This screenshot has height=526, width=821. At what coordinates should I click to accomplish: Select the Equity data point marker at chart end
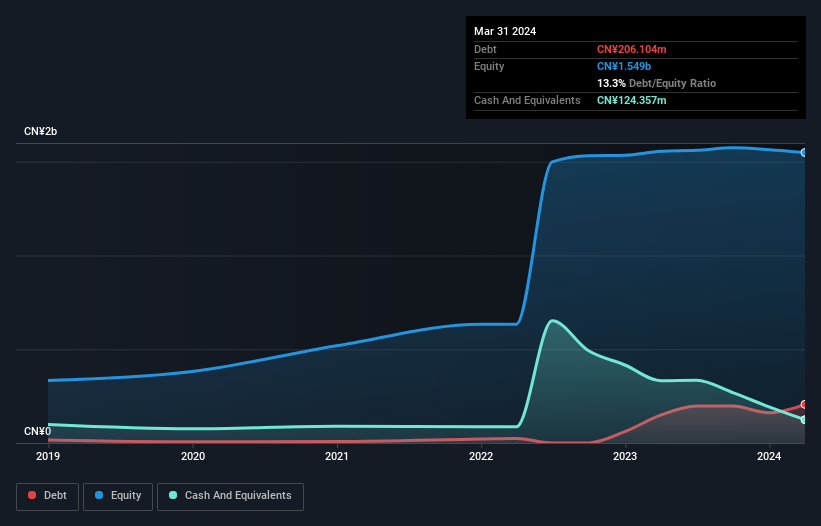point(804,153)
